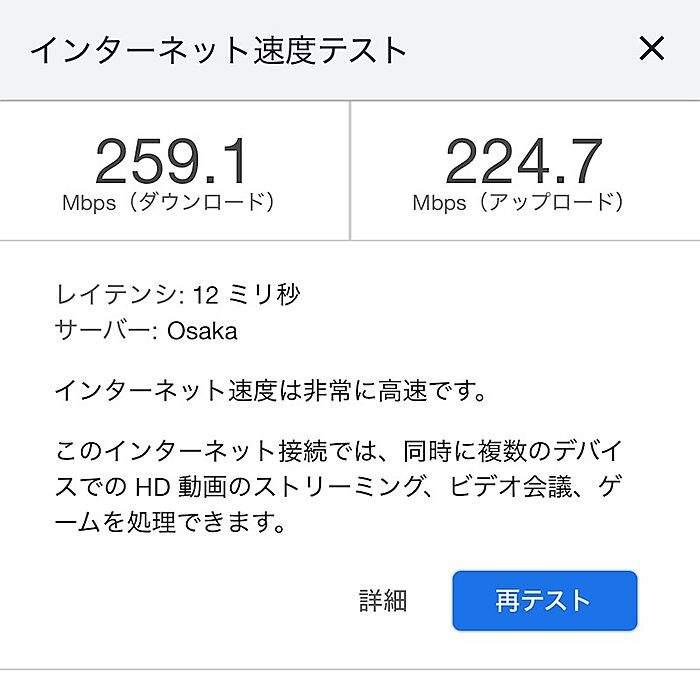Click the インターネット速度は非常に高速です result message
The width and height of the screenshot is (700, 675).
[x=270, y=390]
